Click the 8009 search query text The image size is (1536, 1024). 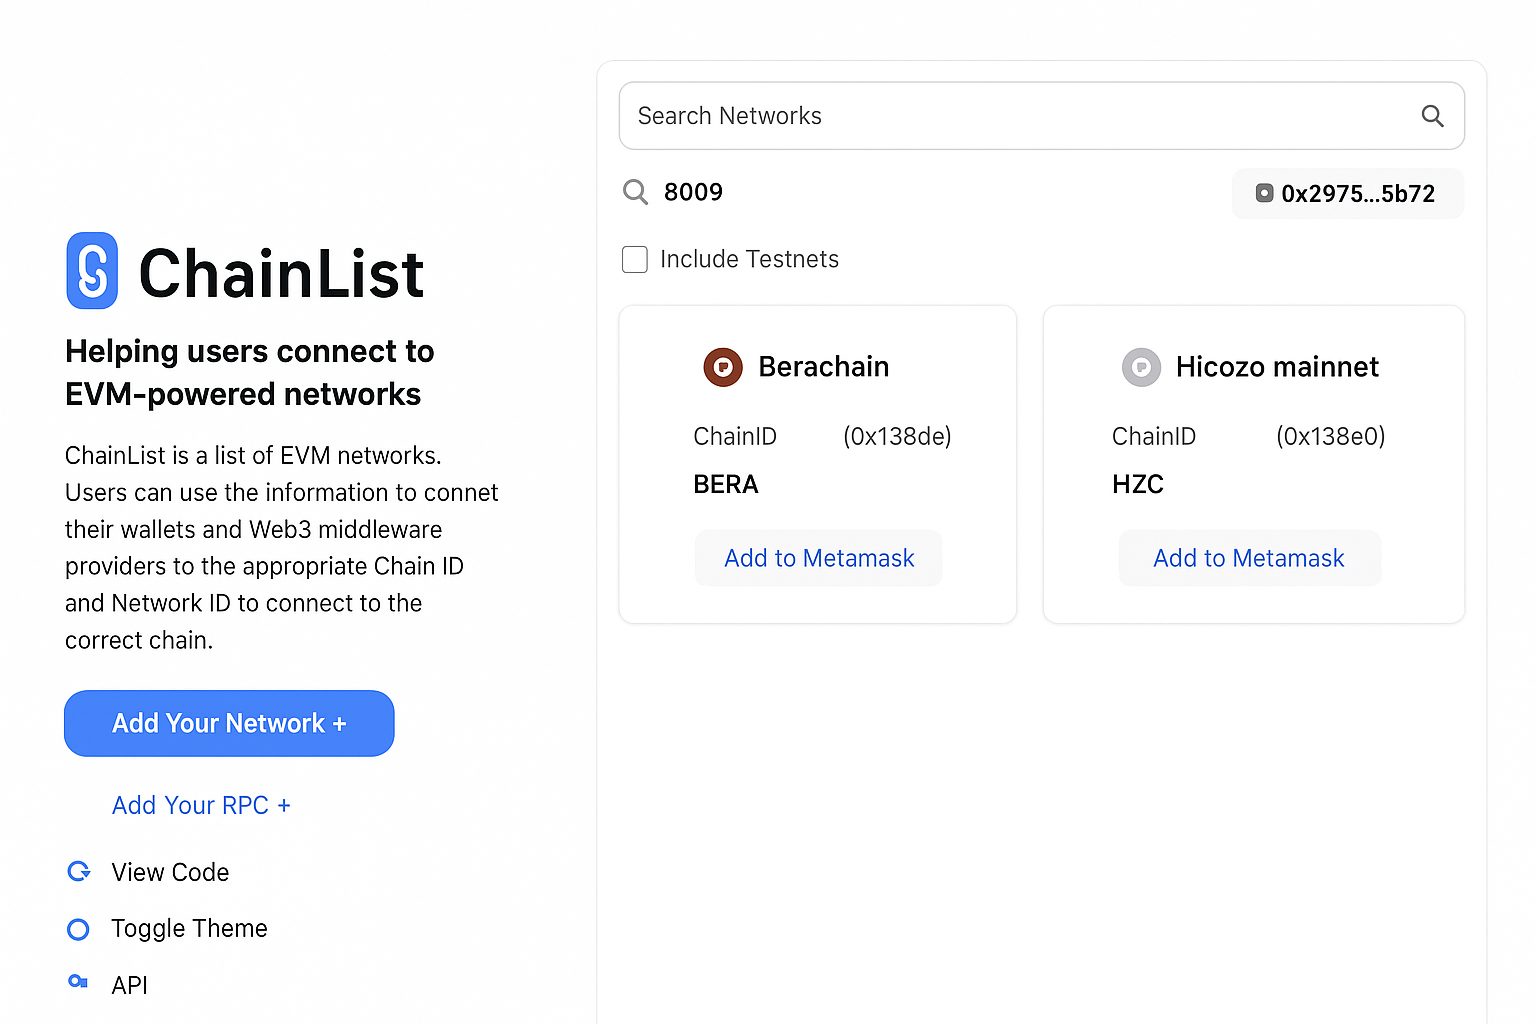point(693,192)
